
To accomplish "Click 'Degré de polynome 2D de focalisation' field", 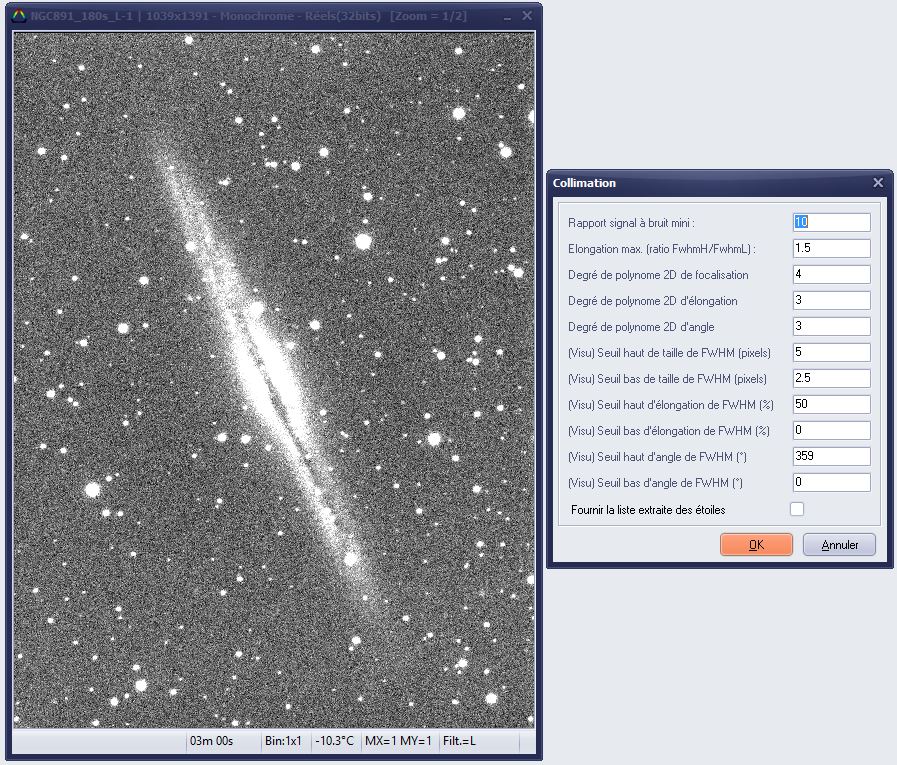I will 830,275.
